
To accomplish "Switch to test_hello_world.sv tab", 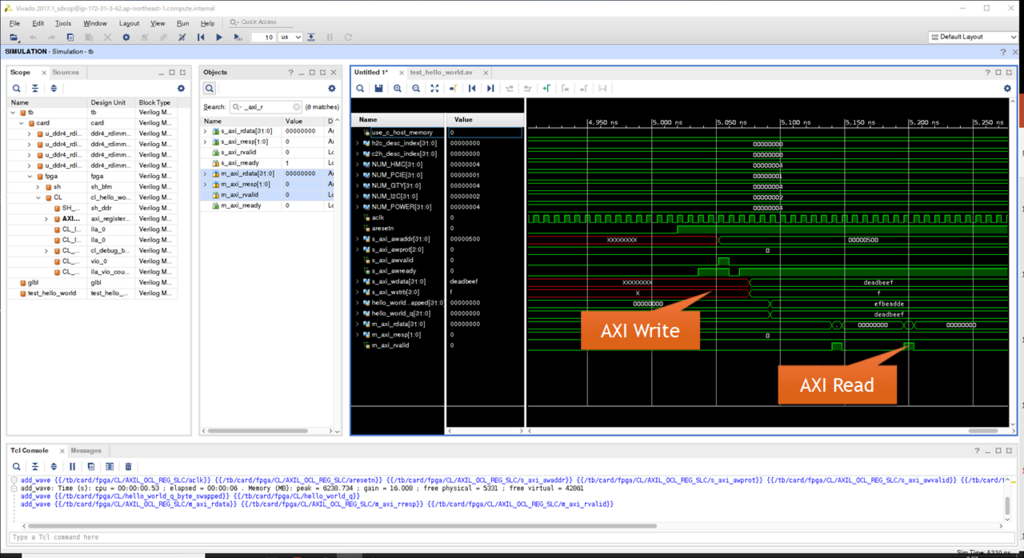I will point(441,73).
